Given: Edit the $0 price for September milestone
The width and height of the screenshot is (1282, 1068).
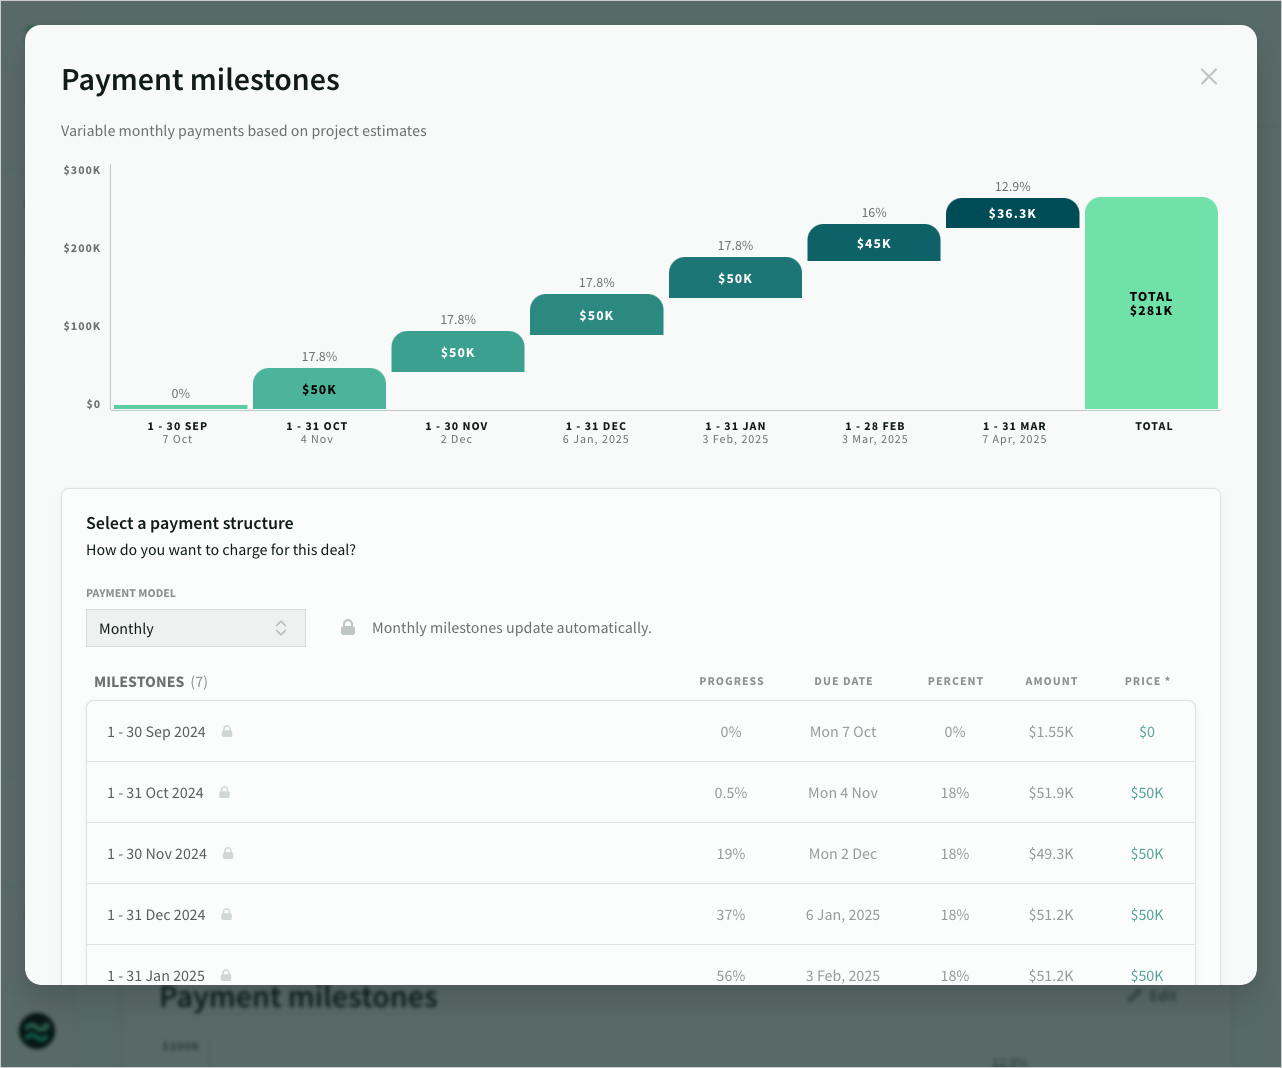Looking at the screenshot, I should (1147, 732).
